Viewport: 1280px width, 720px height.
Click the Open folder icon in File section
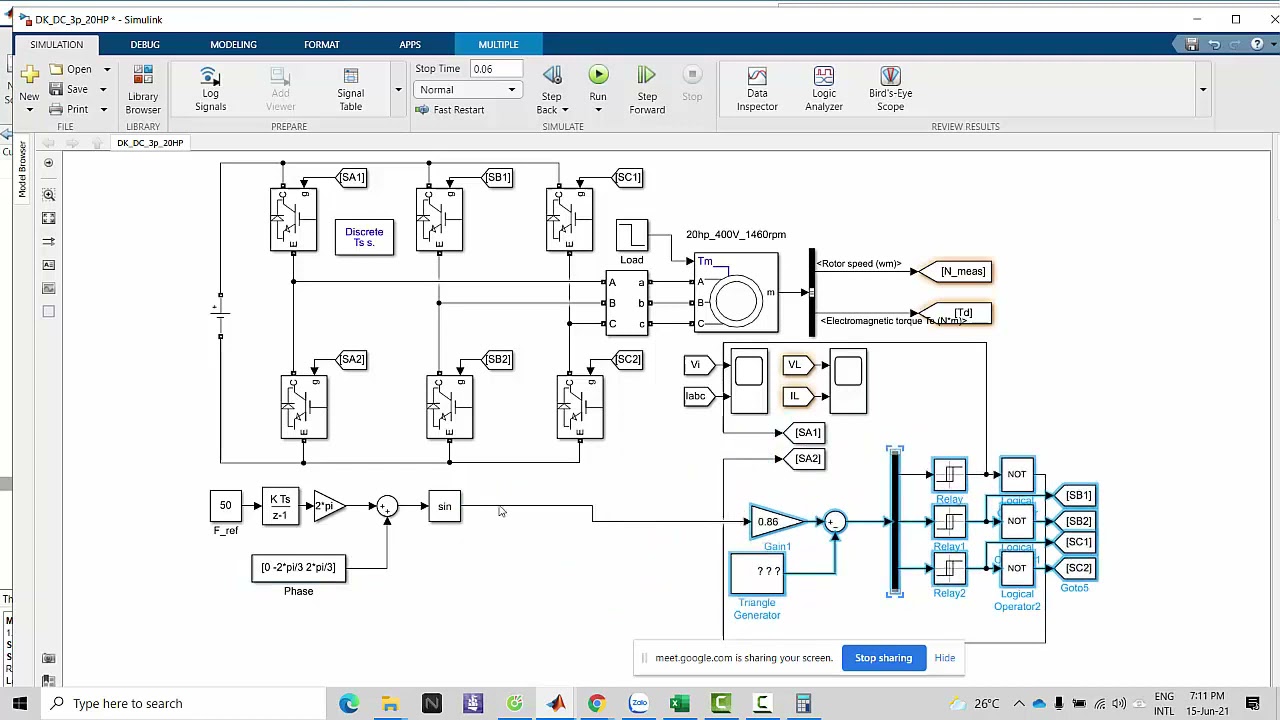coord(58,69)
